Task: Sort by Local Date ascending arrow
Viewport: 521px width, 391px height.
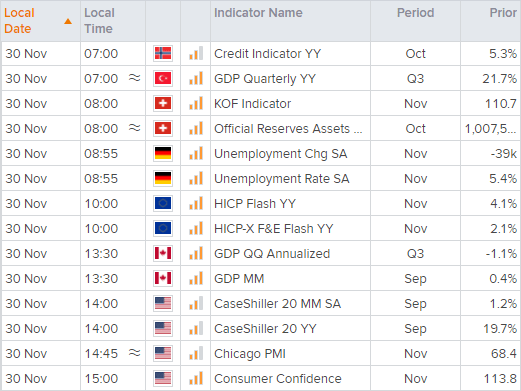Action: pyautogui.click(x=68, y=22)
